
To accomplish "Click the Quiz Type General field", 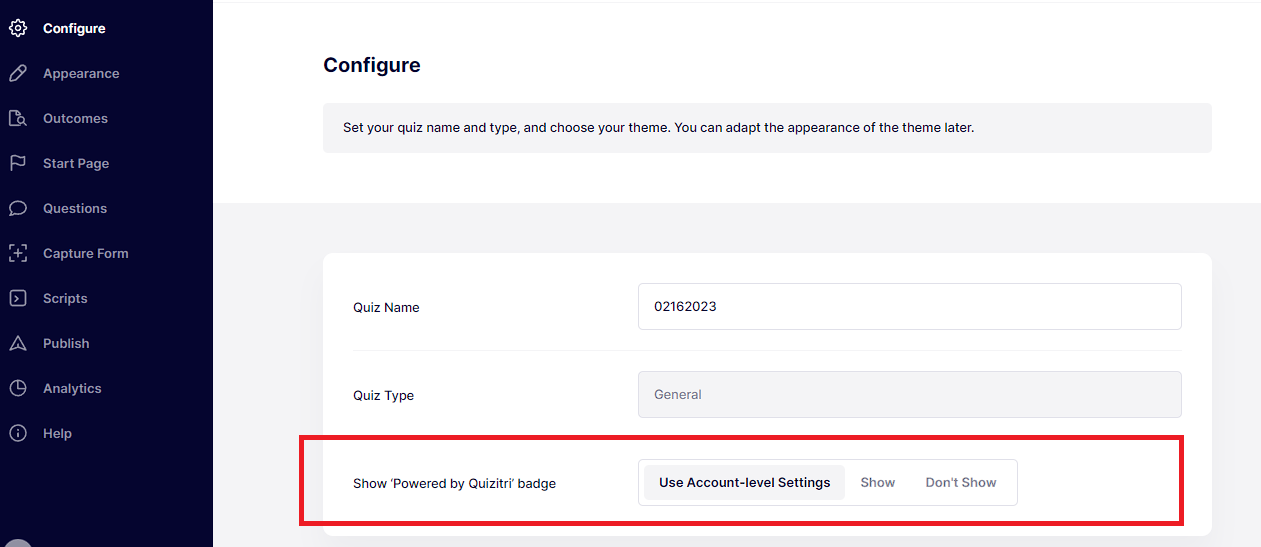I will click(910, 395).
